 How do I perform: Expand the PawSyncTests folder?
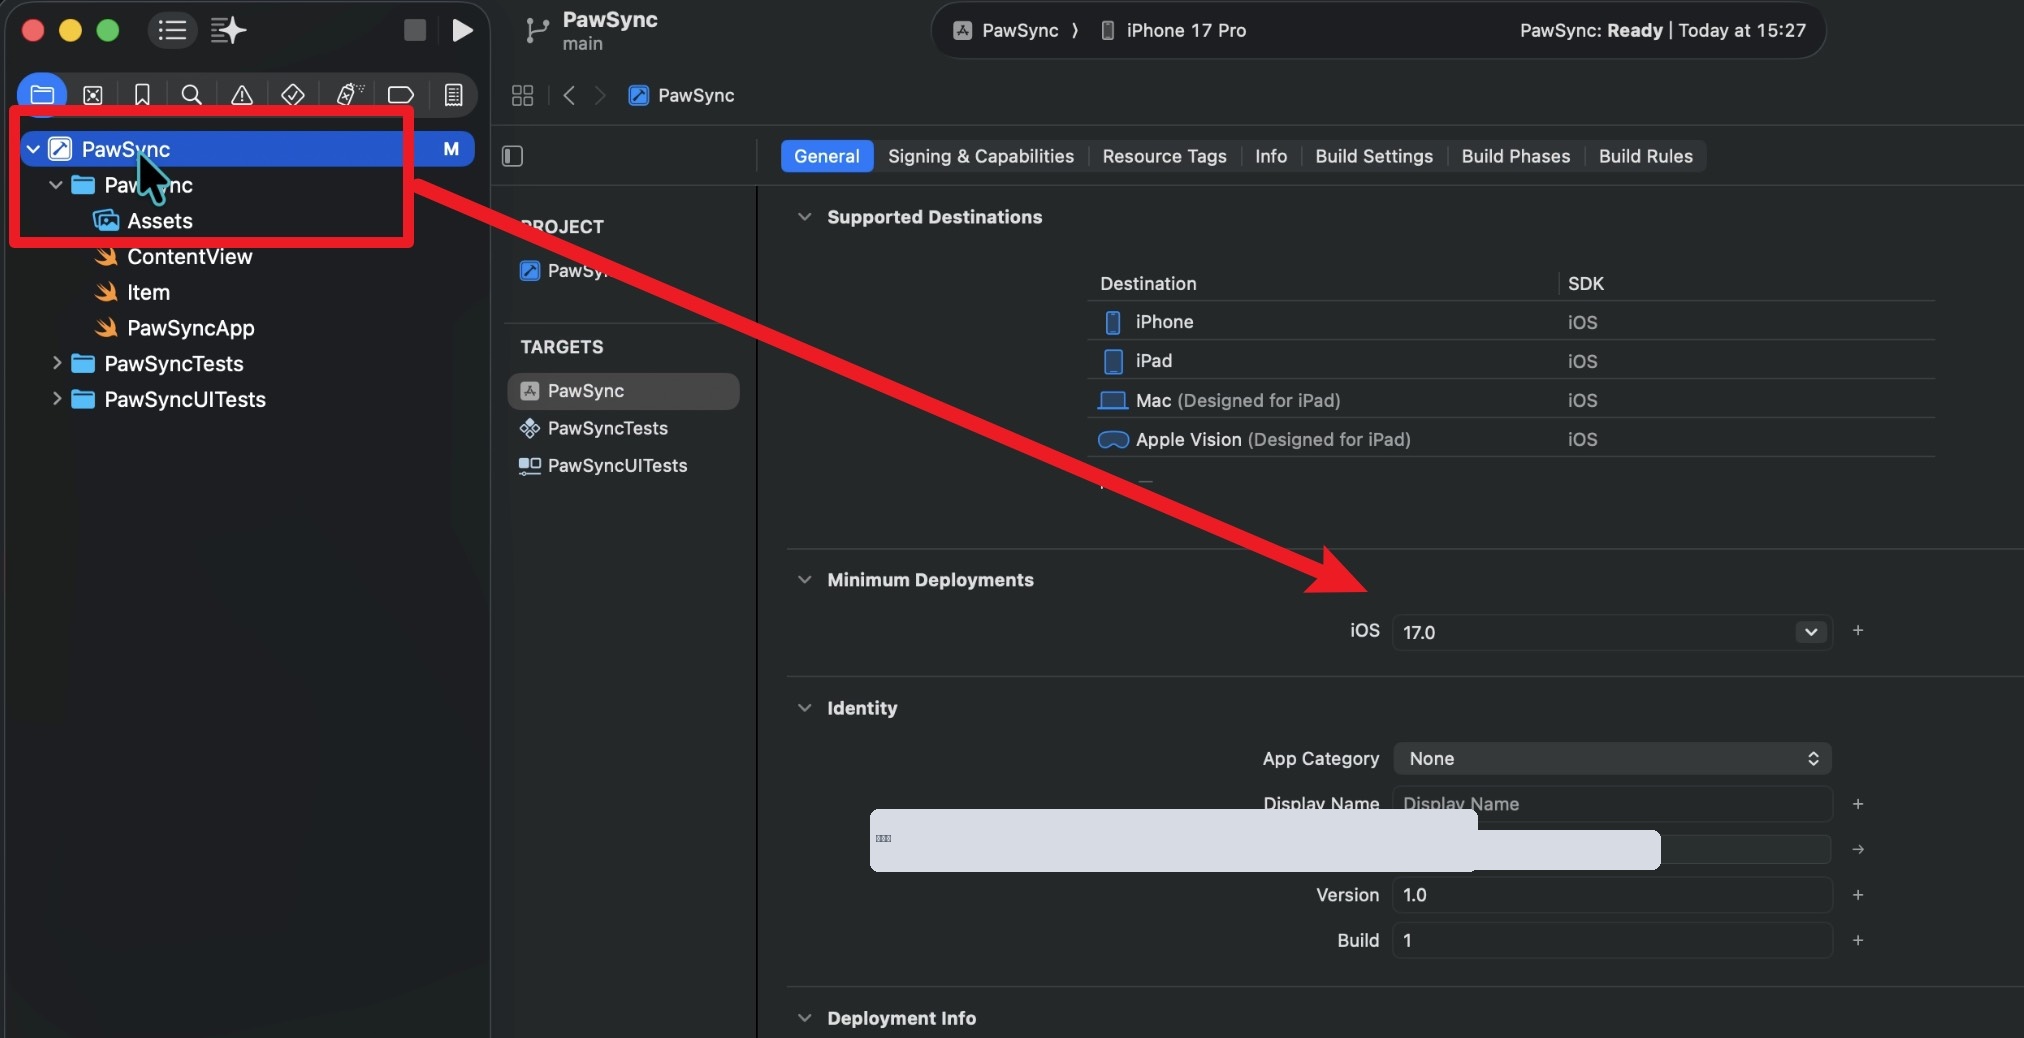tap(56, 363)
